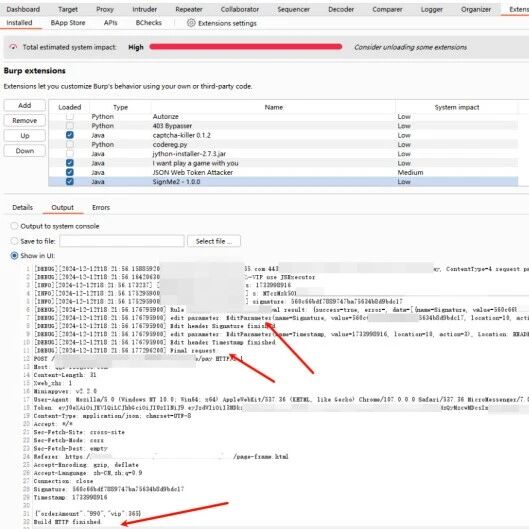Click the Timestamp header output line

coord(70,497)
